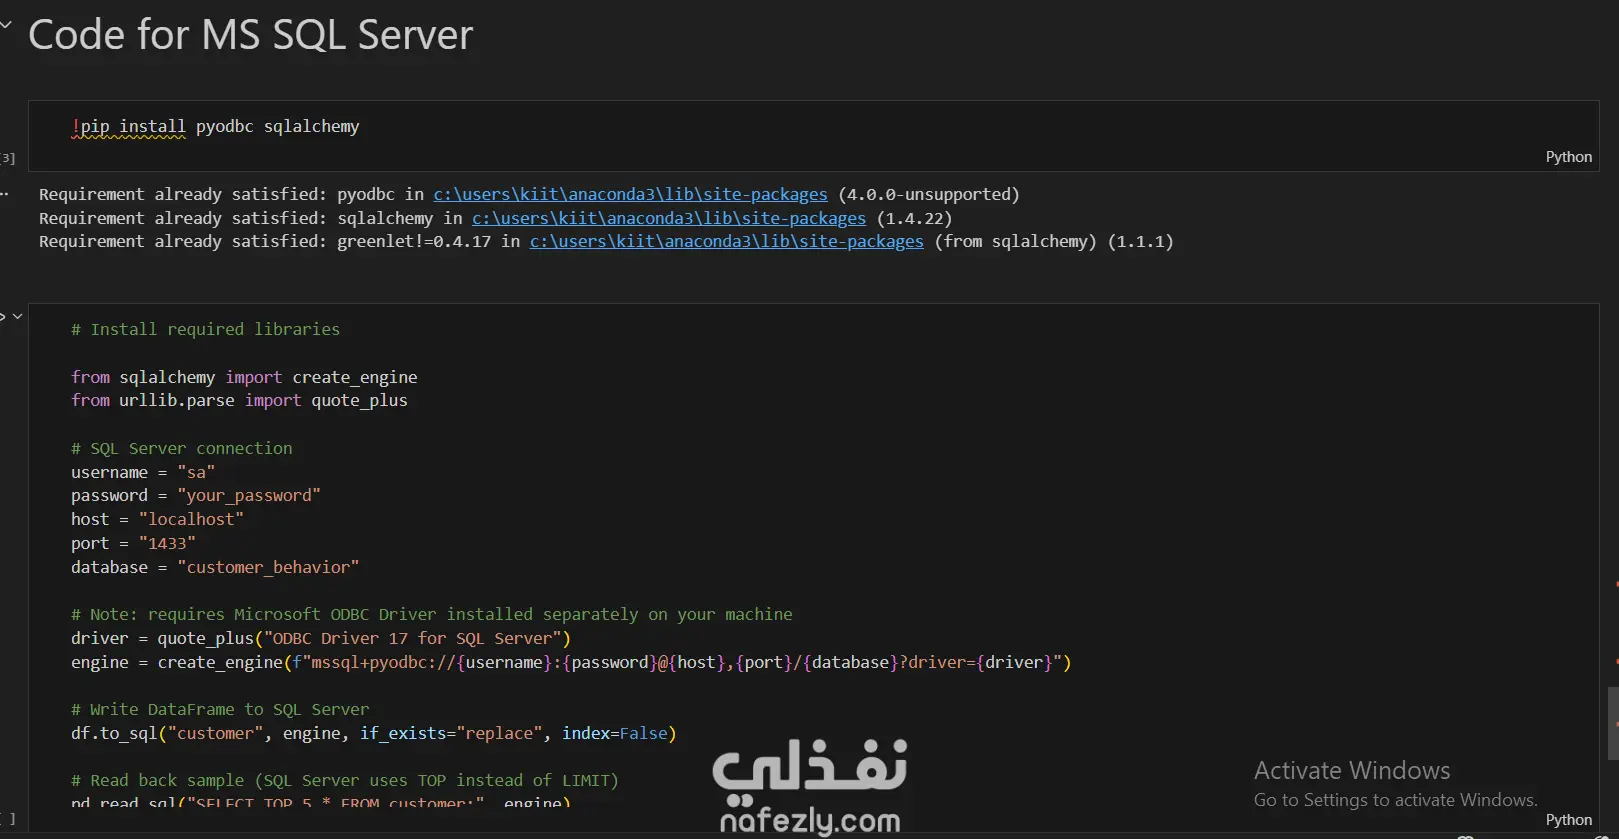Click the df.to_sql("customer", ...) line
Screen dimensions: 1619x839
point(374,733)
